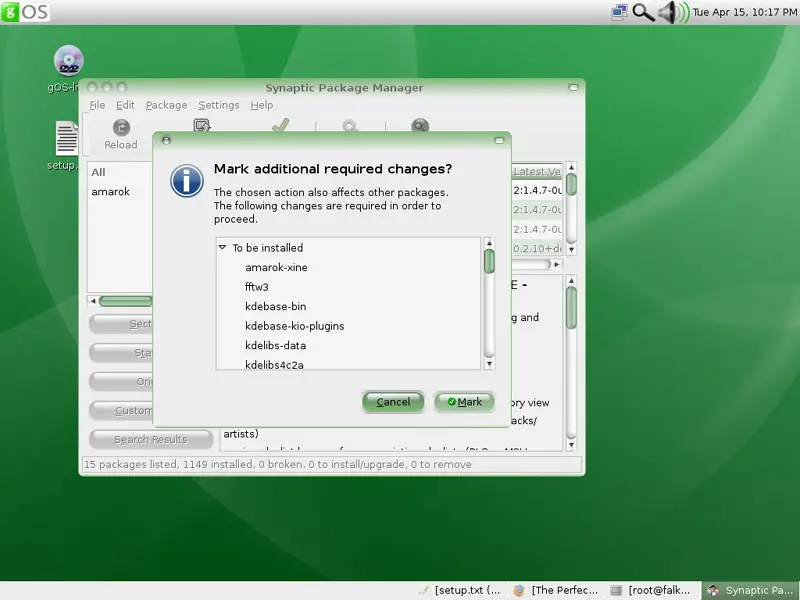The image size is (800, 600).
Task: Click the Search Results filter button
Action: 151,439
